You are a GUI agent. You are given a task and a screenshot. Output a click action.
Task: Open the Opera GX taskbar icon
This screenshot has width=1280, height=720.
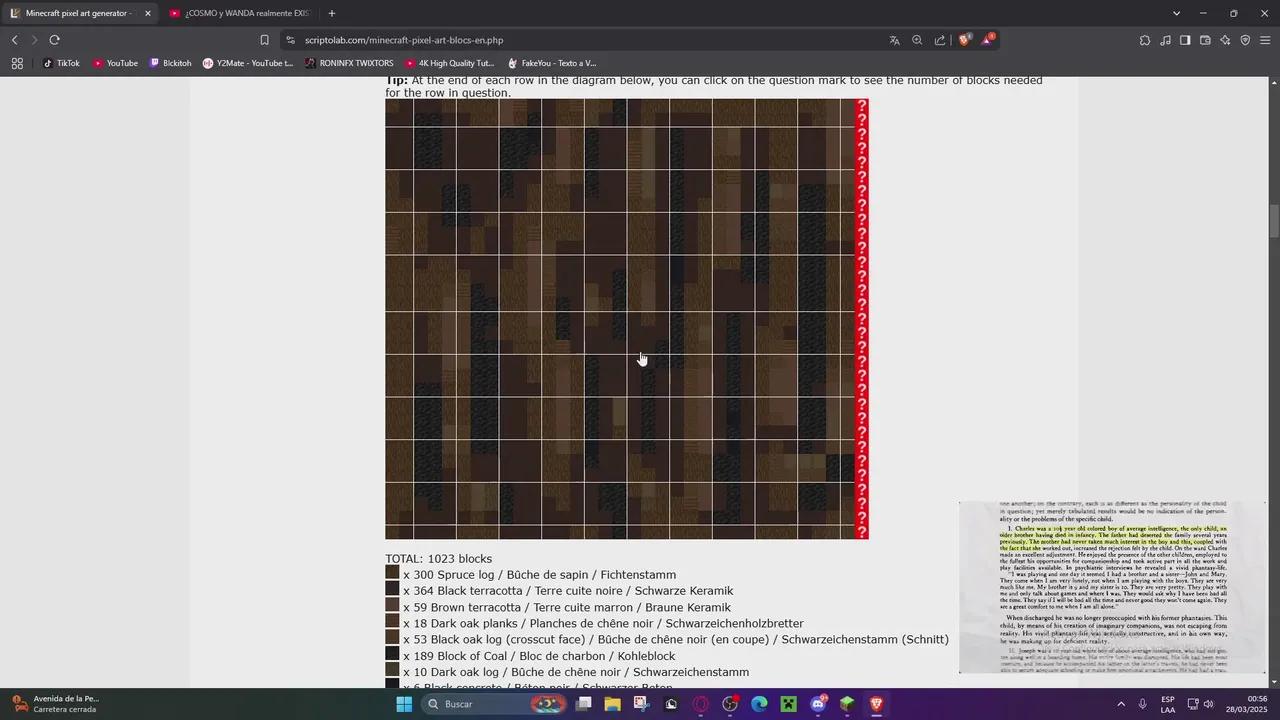point(700,704)
